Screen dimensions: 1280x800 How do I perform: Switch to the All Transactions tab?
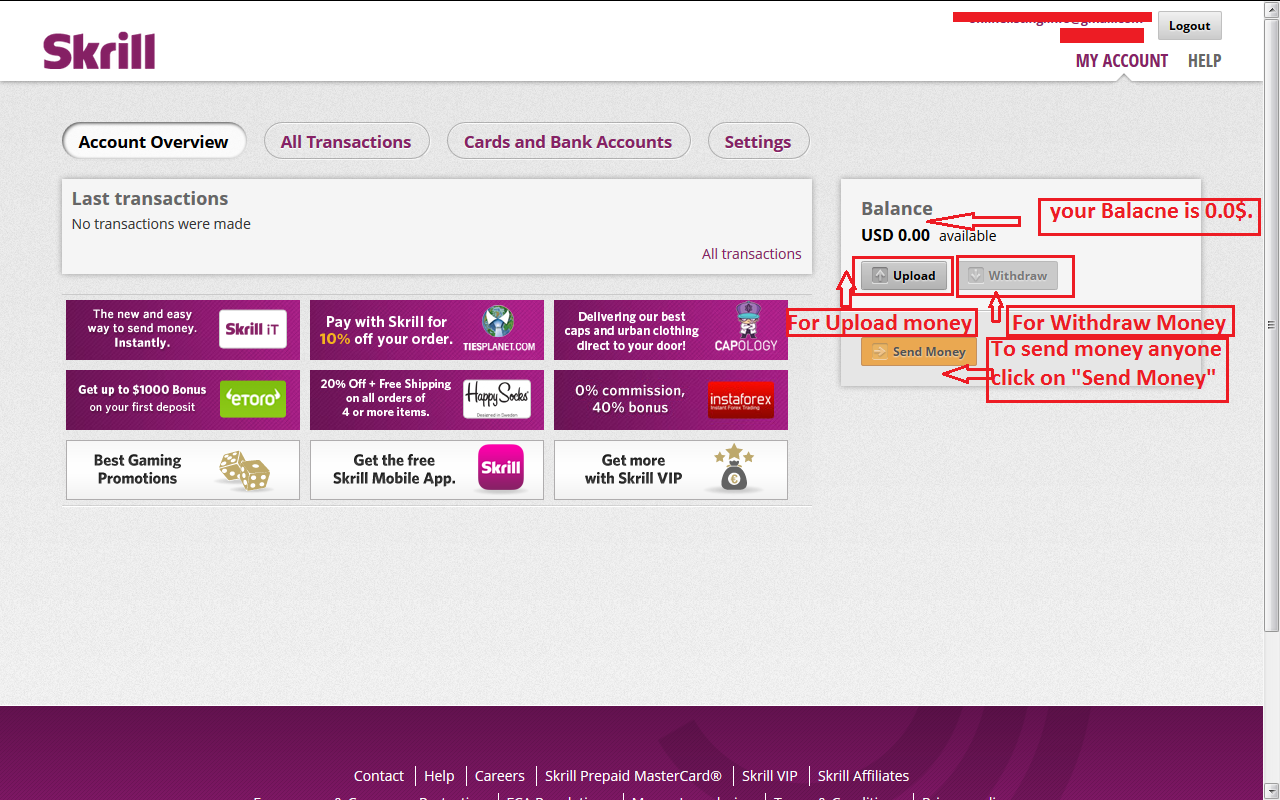346,141
